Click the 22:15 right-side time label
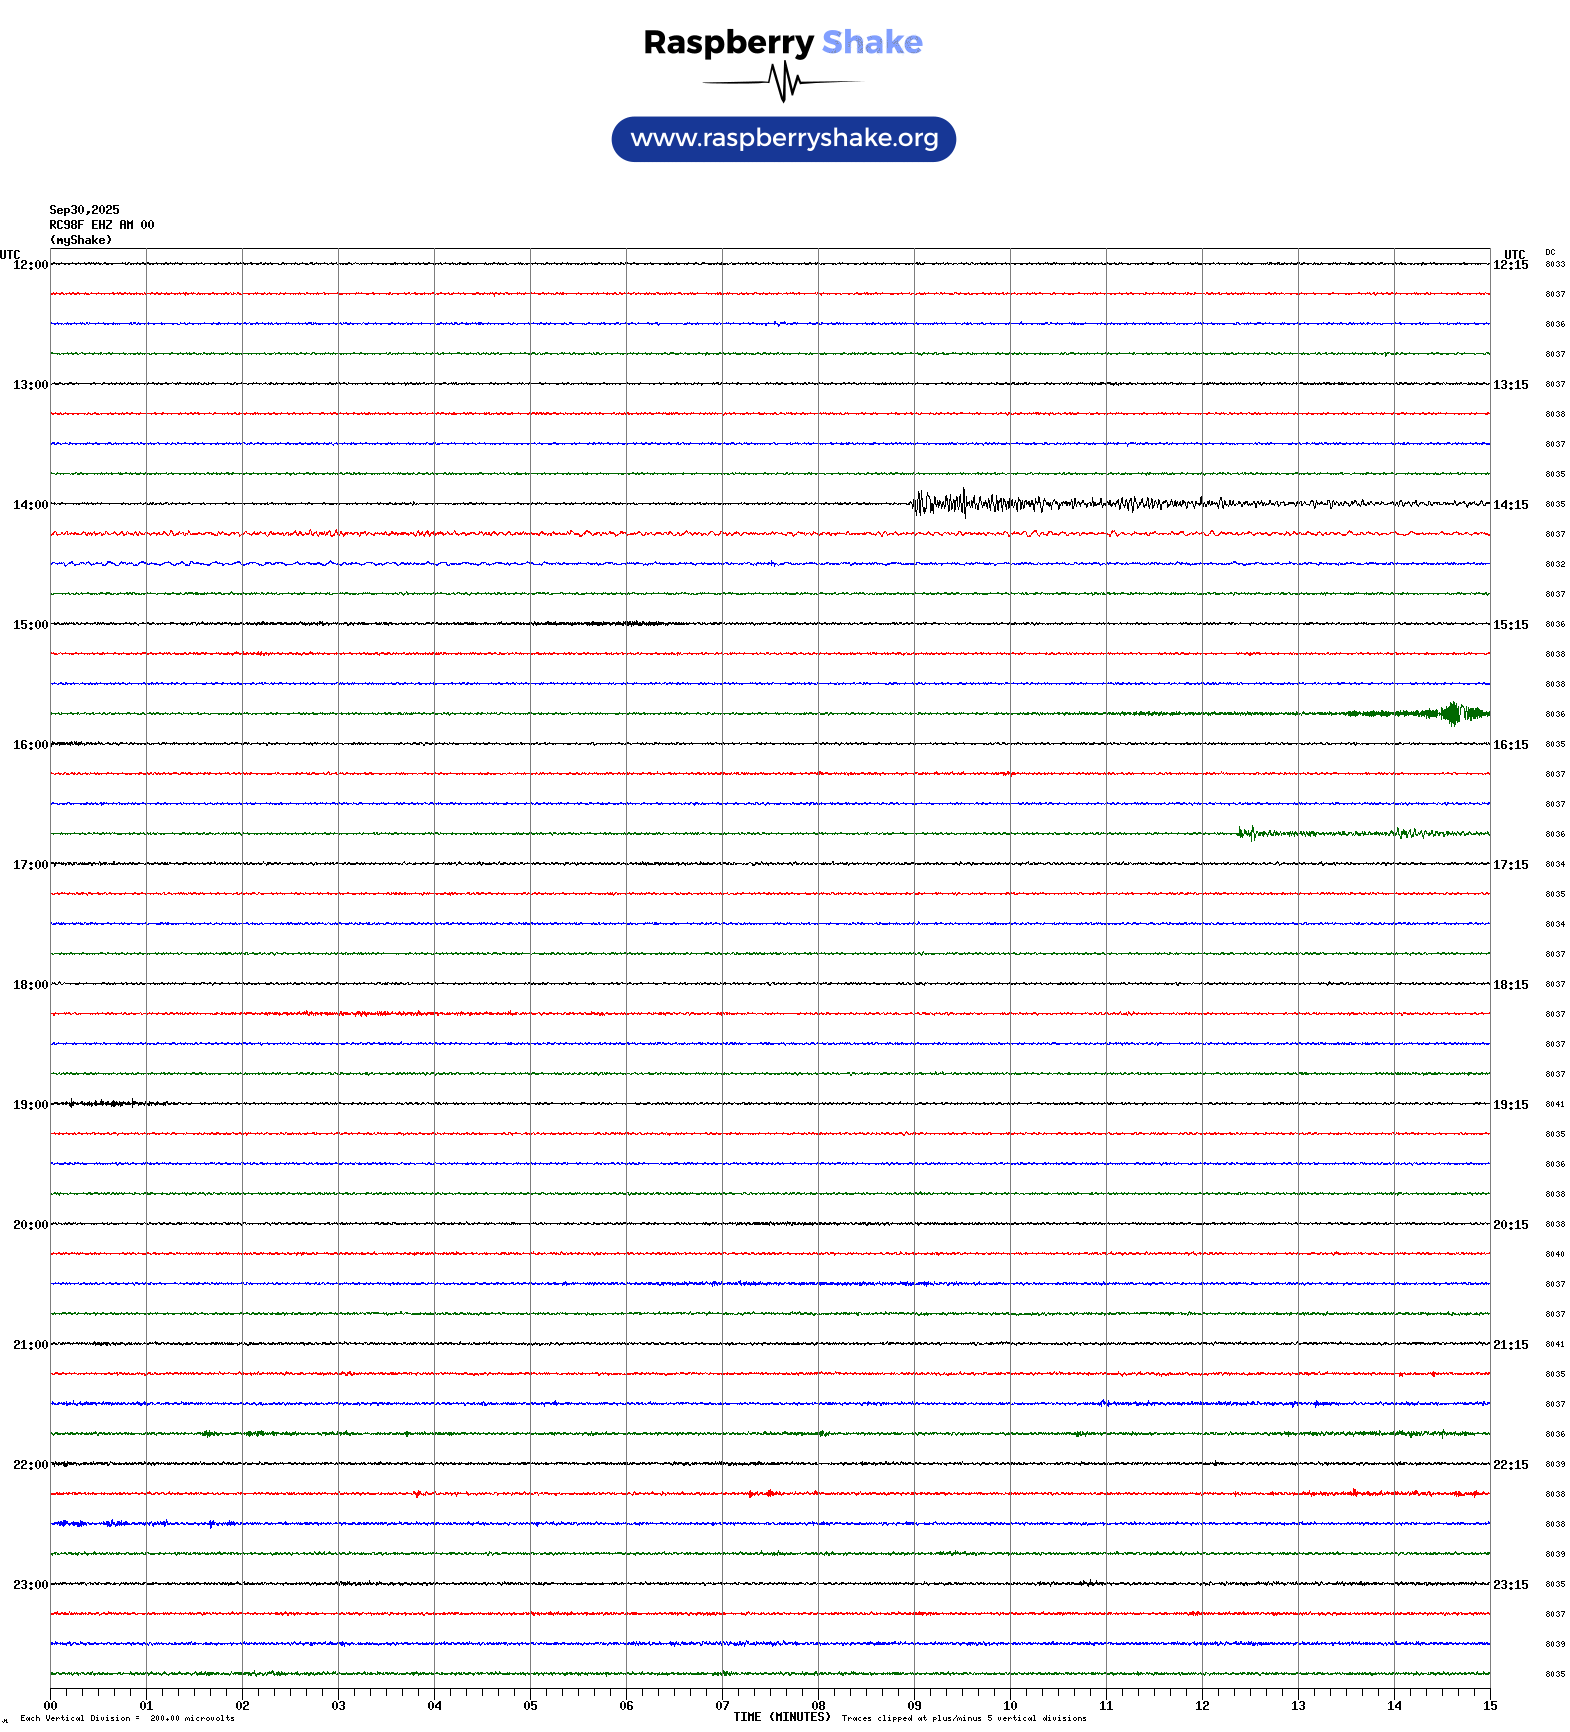Screen dimensions: 1570x1732 coord(1510,1465)
